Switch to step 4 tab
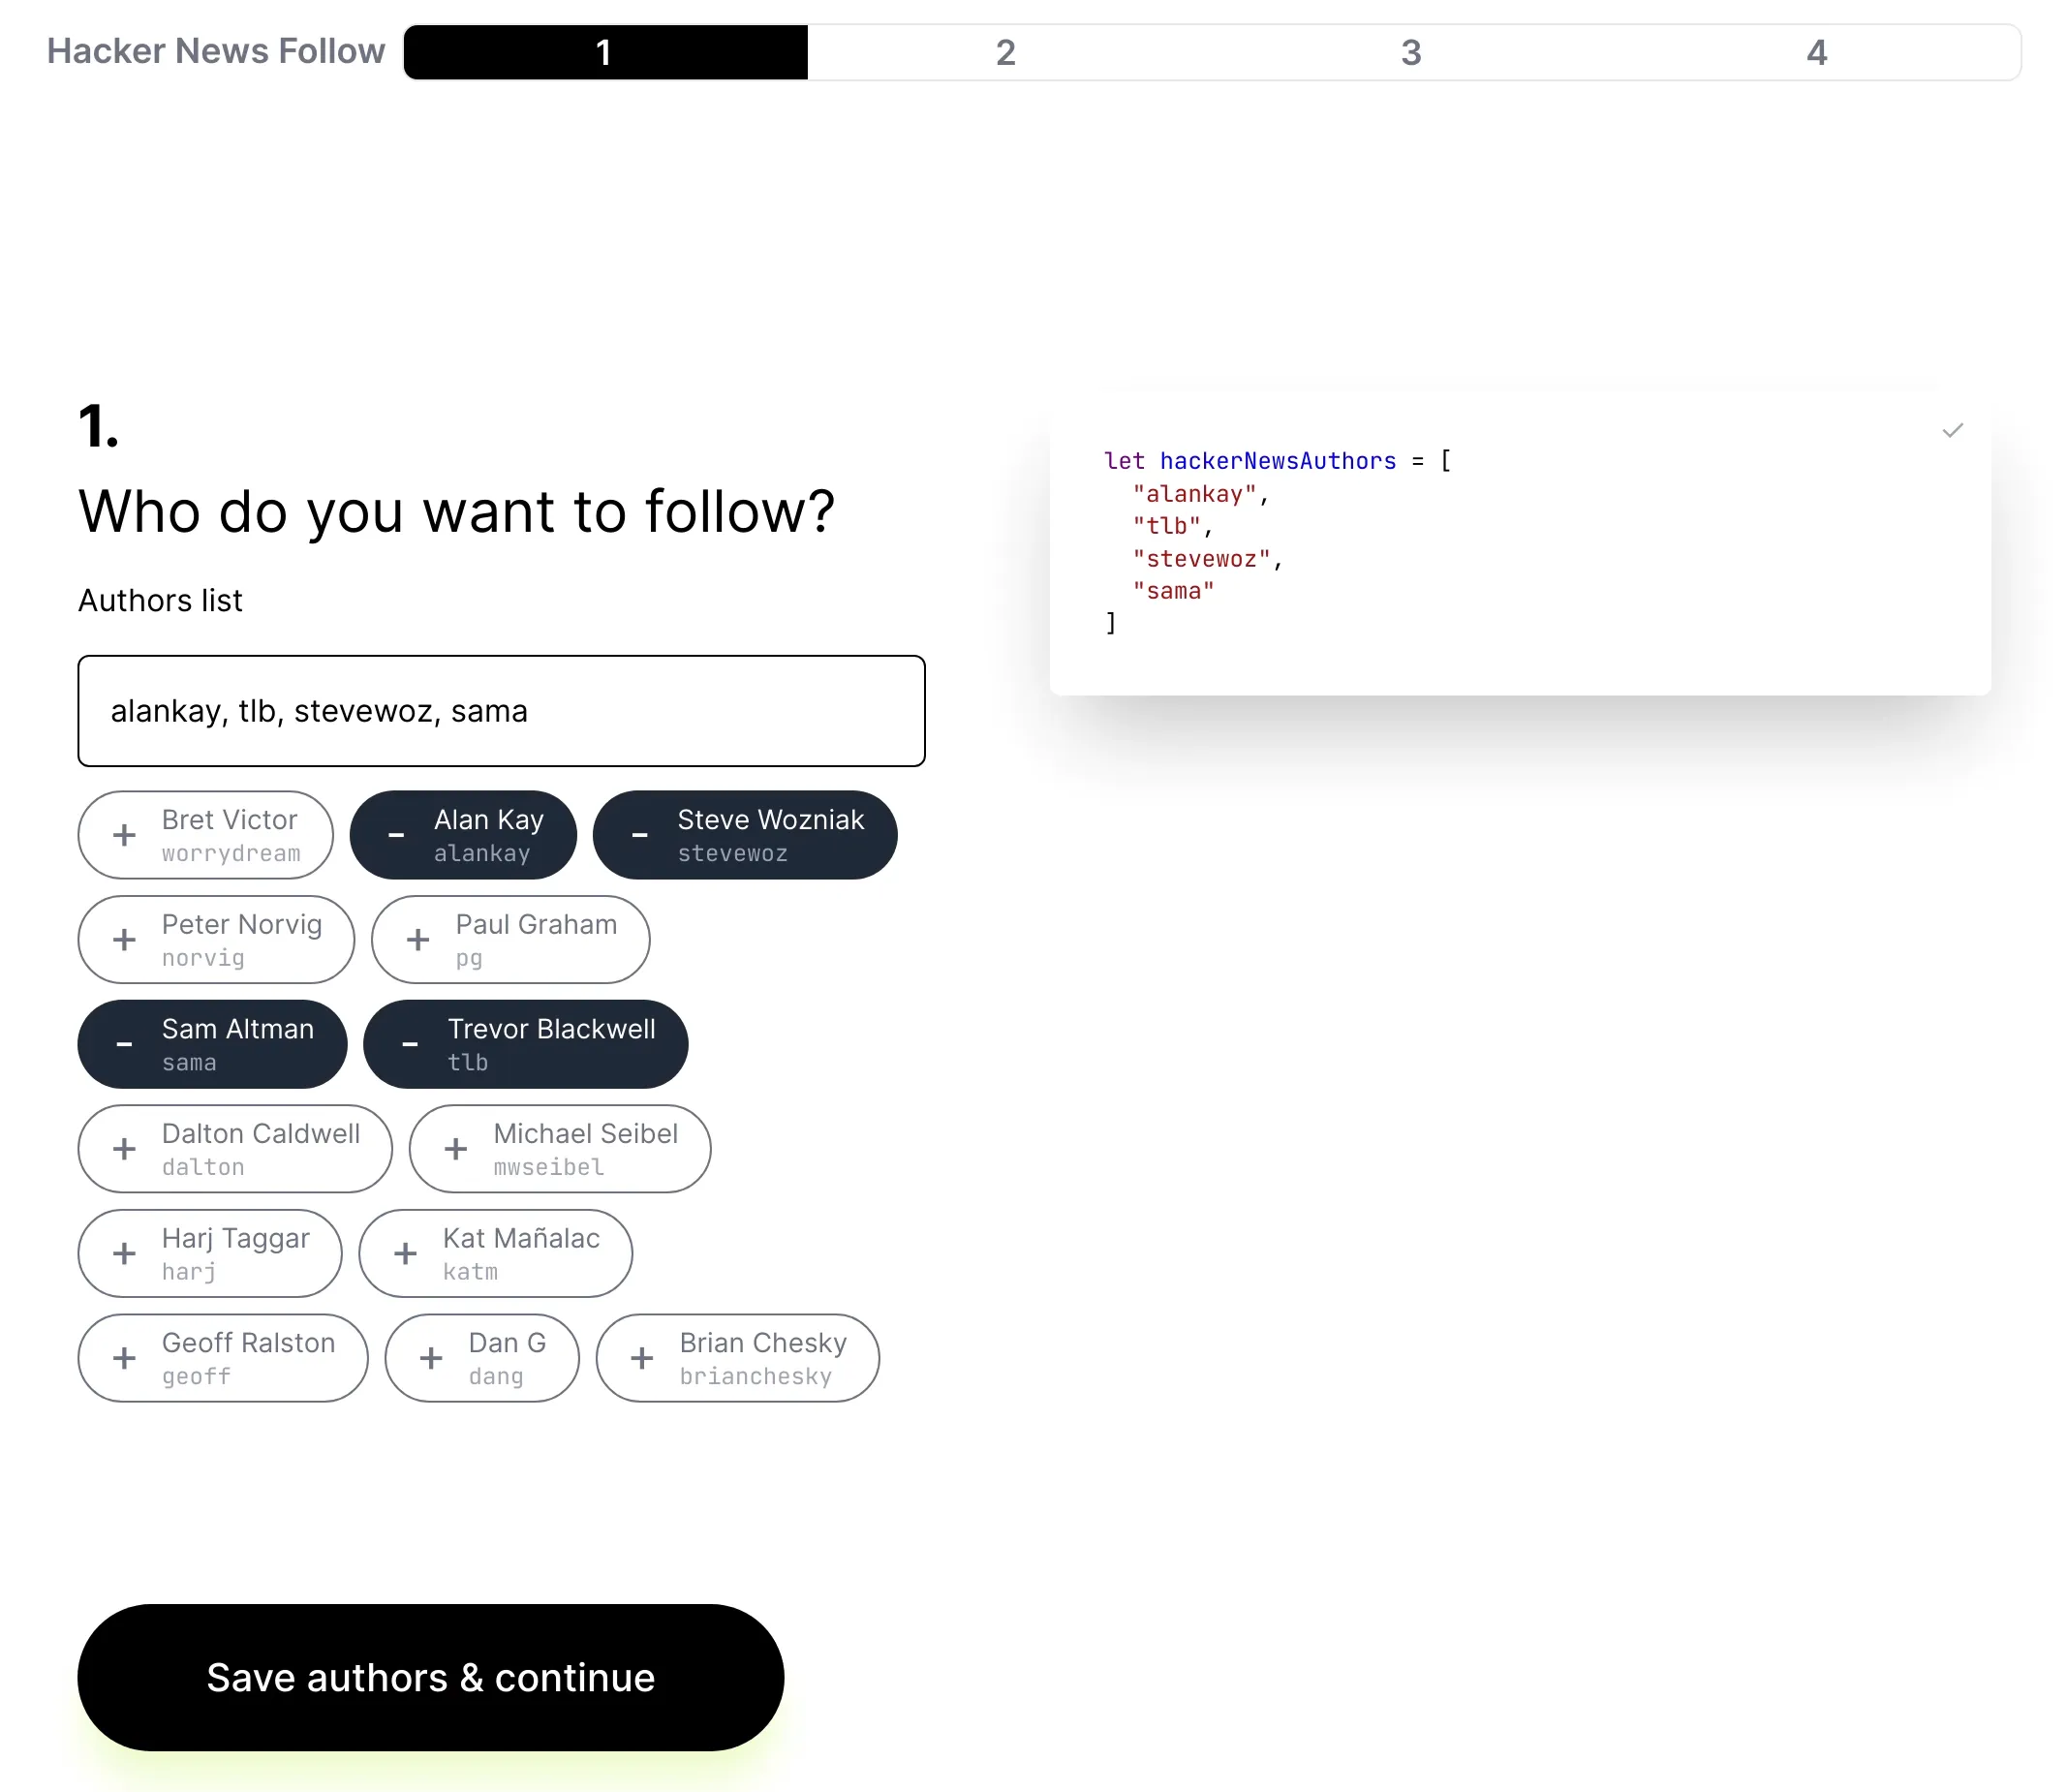 pos(1816,52)
